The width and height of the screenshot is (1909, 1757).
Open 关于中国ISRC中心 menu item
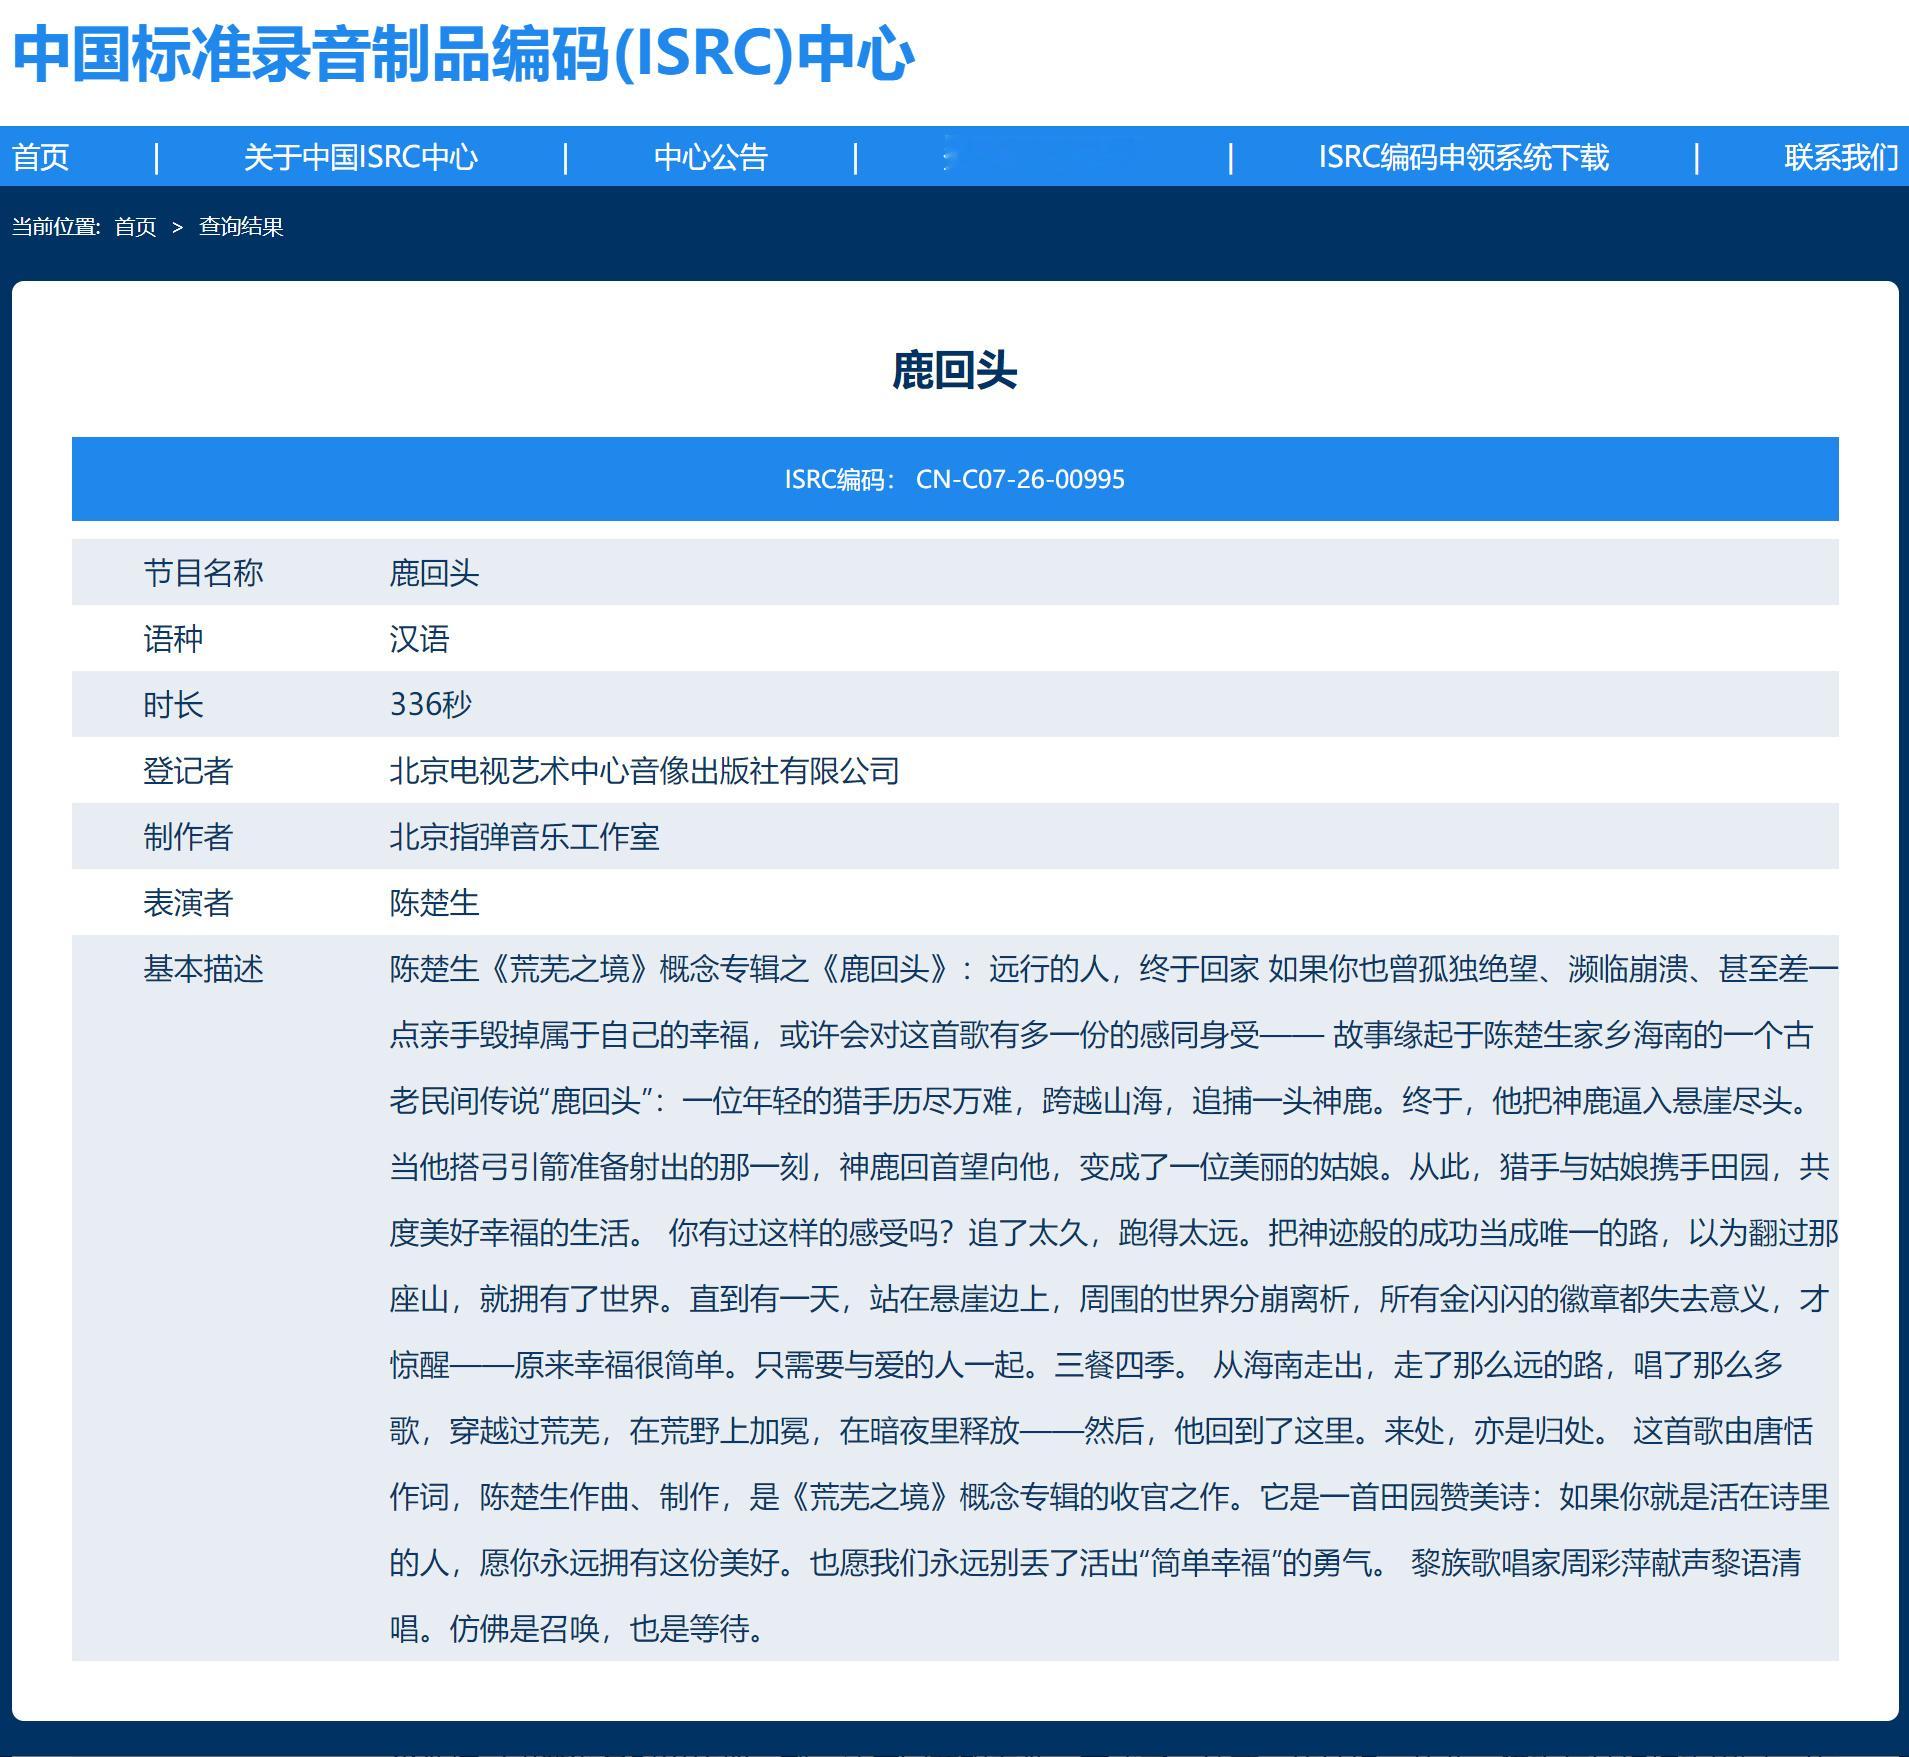361,158
